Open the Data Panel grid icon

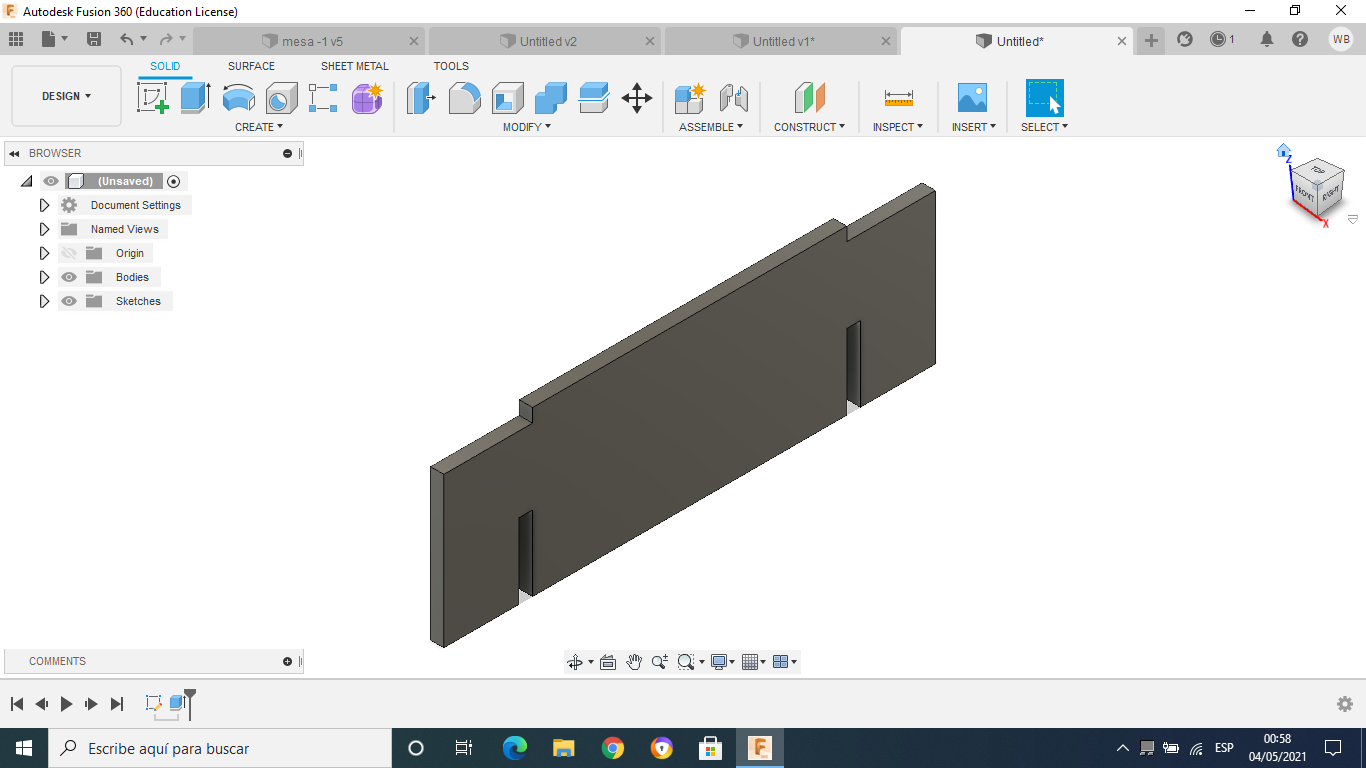(16, 40)
